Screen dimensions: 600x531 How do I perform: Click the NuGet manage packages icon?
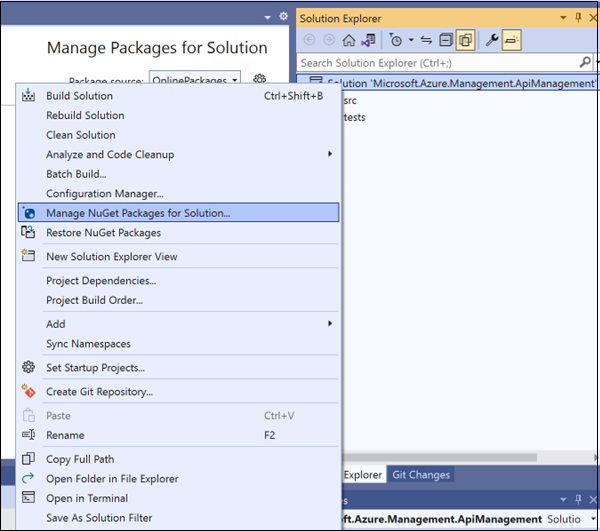coord(29,212)
